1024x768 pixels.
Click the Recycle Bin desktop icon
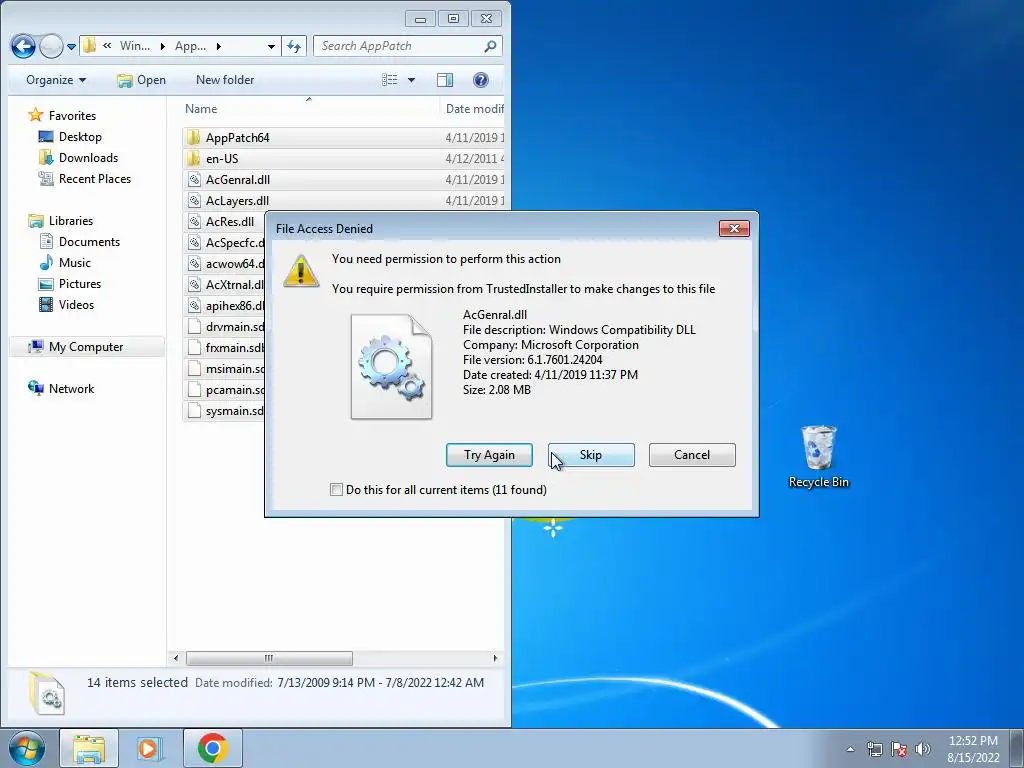pyautogui.click(x=818, y=456)
